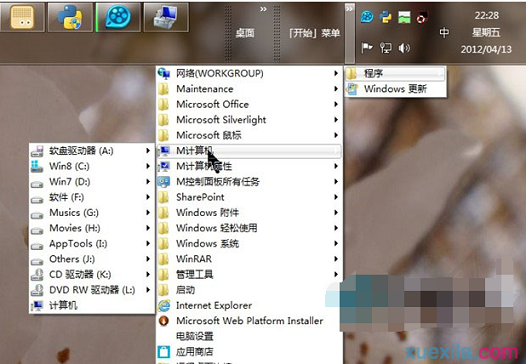Select the 启动 folder menu item
The height and width of the screenshot is (364, 526).
click(x=249, y=290)
